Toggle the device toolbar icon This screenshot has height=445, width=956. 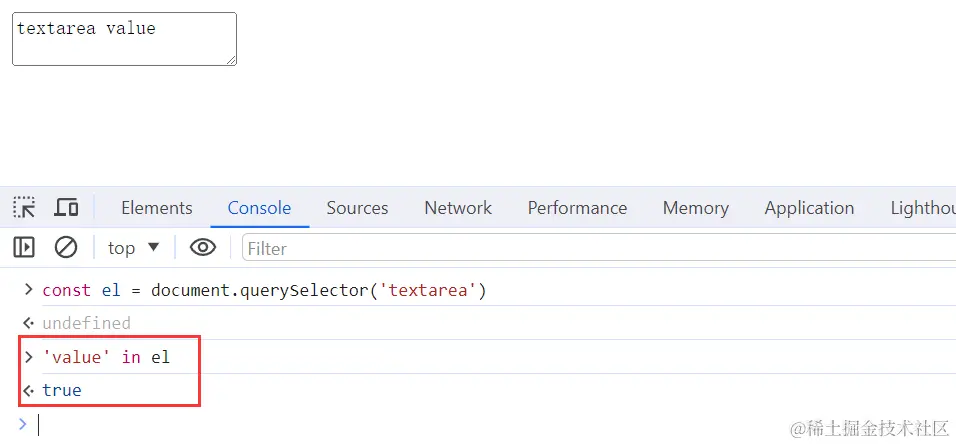coord(66,208)
